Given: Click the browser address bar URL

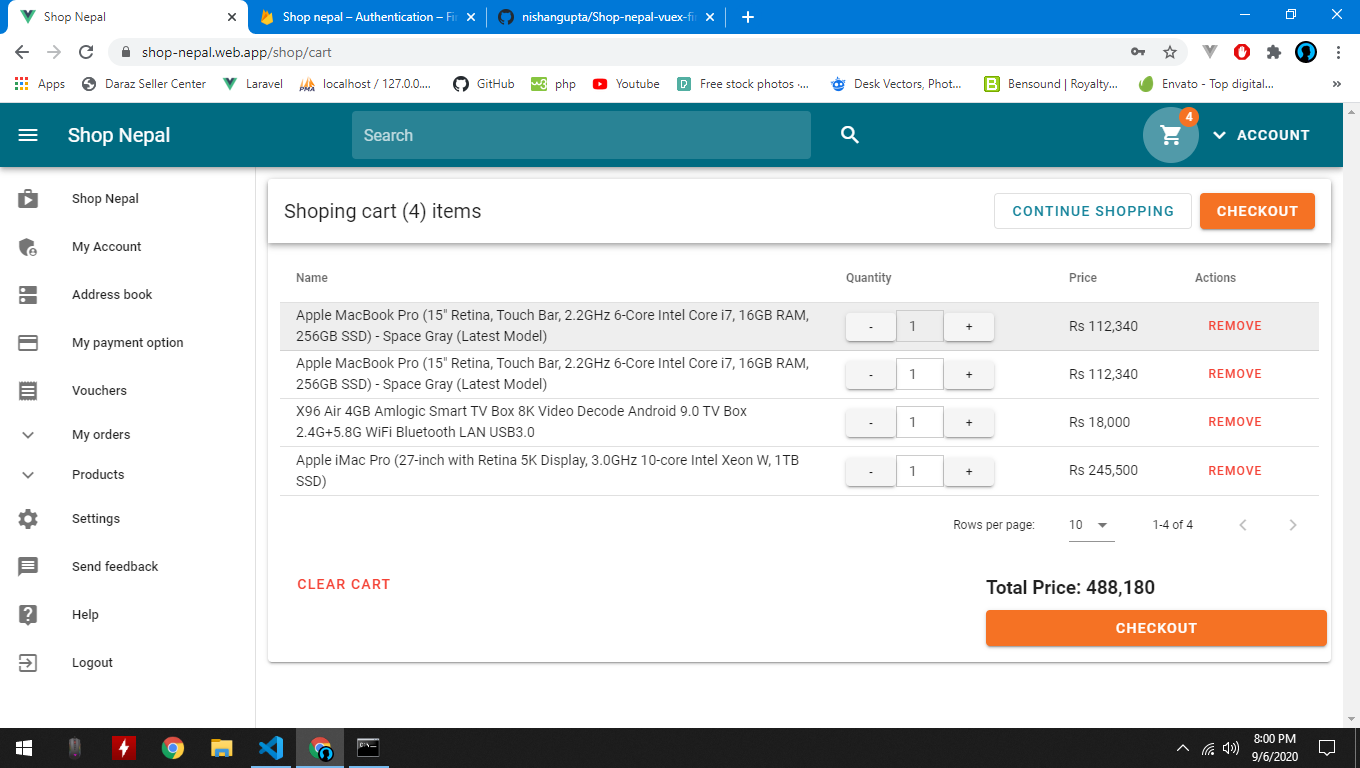Looking at the screenshot, I should [x=236, y=52].
